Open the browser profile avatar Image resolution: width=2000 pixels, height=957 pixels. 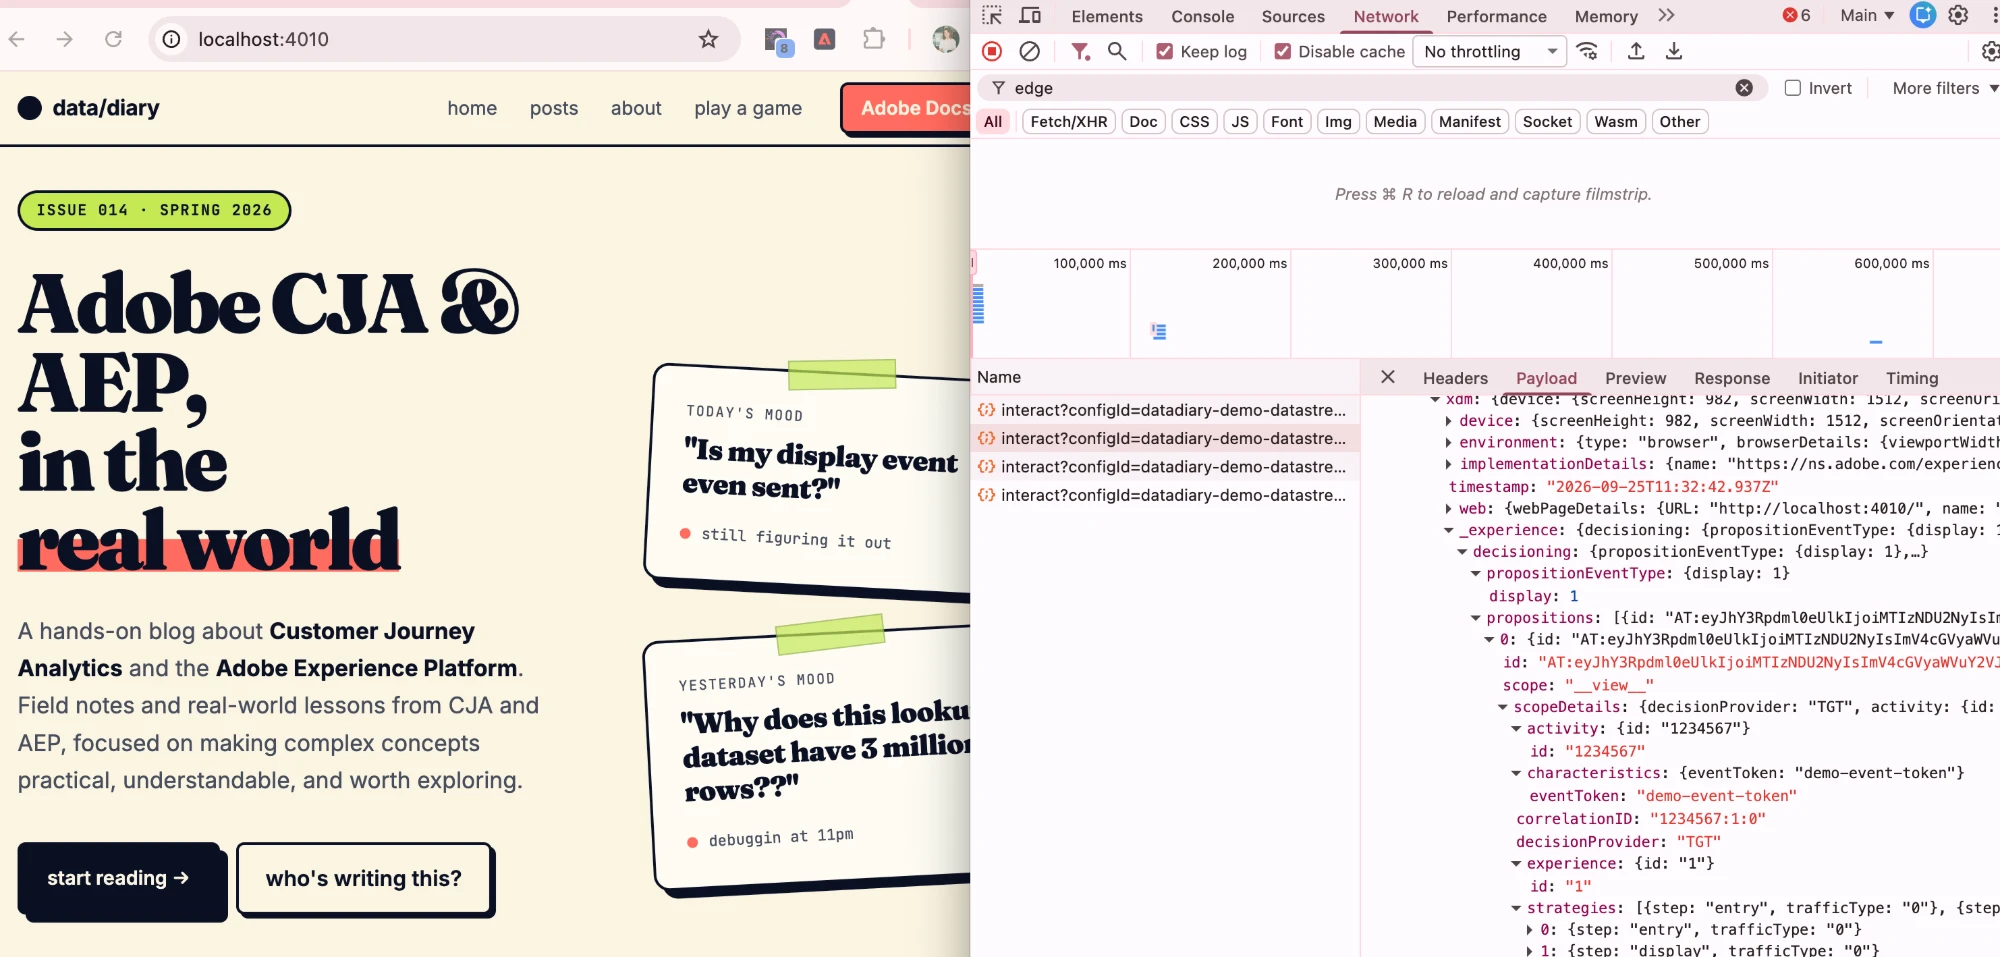click(945, 39)
